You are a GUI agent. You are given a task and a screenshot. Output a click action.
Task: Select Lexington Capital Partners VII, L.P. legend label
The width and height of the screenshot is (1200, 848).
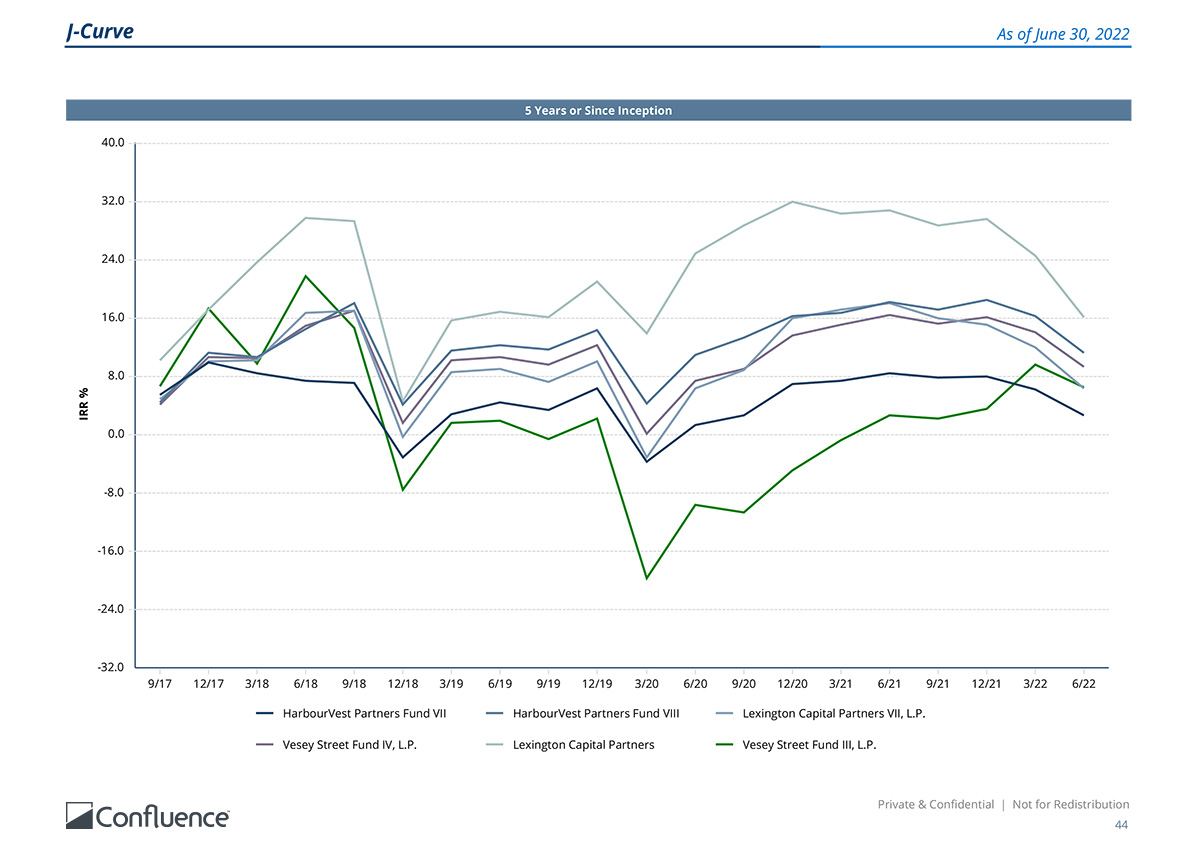[827, 713]
